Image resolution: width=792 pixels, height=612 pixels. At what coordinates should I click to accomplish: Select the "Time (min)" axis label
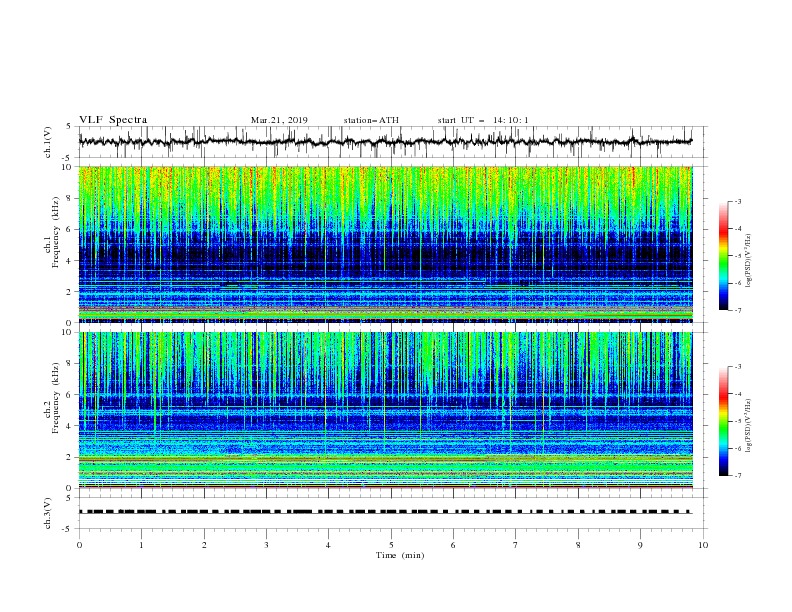(400, 555)
